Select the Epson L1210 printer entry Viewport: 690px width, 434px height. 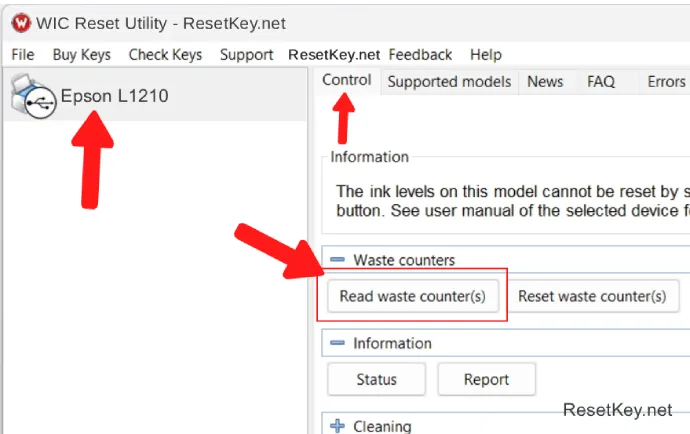(114, 97)
